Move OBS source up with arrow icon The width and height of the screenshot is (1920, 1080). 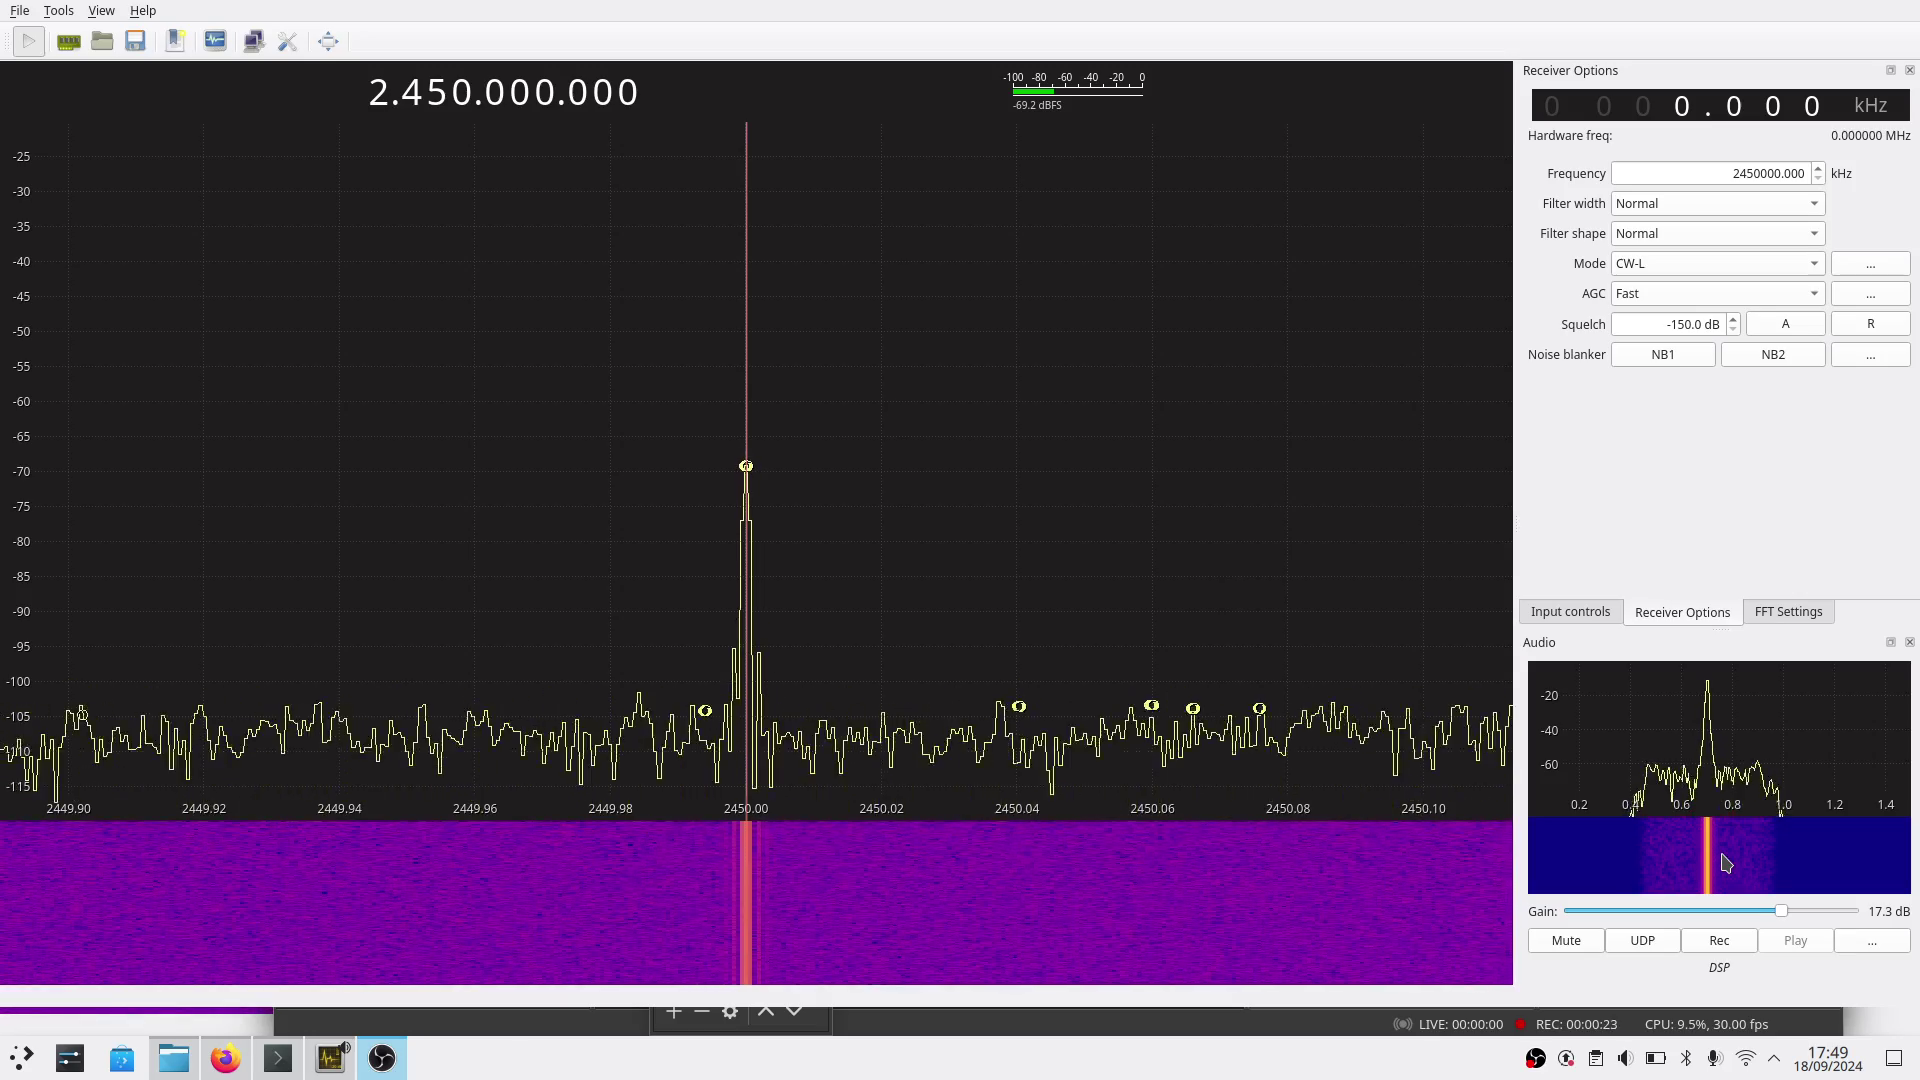766,1012
